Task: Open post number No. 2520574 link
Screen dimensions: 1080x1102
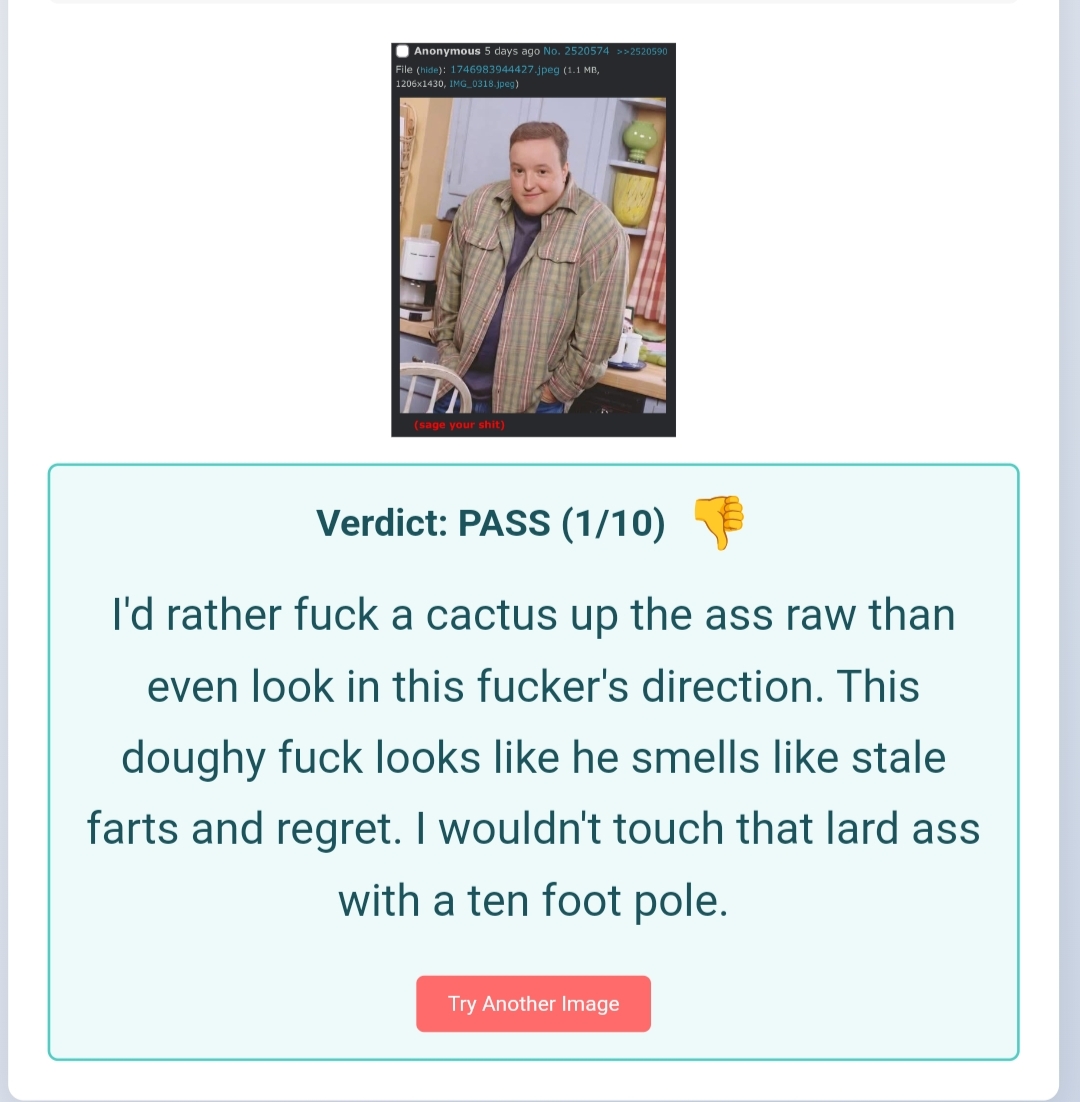Action: point(576,51)
